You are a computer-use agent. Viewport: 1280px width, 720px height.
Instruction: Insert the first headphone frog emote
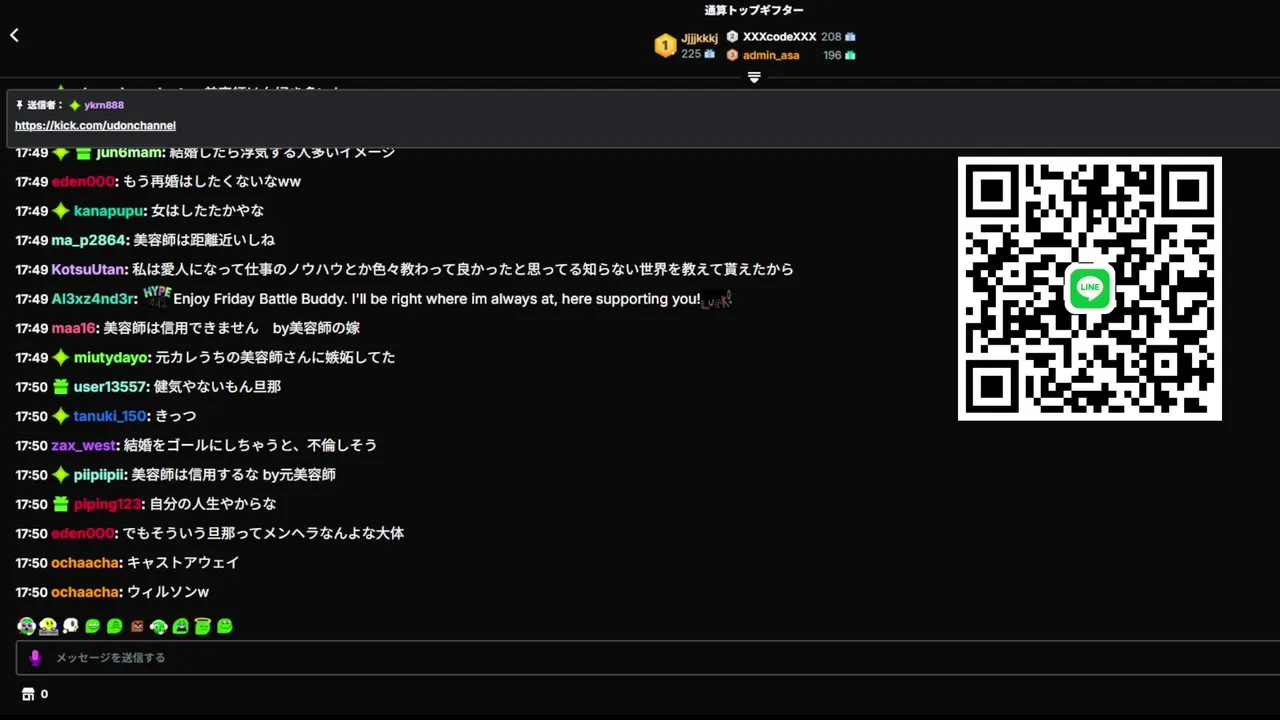(x=26, y=626)
